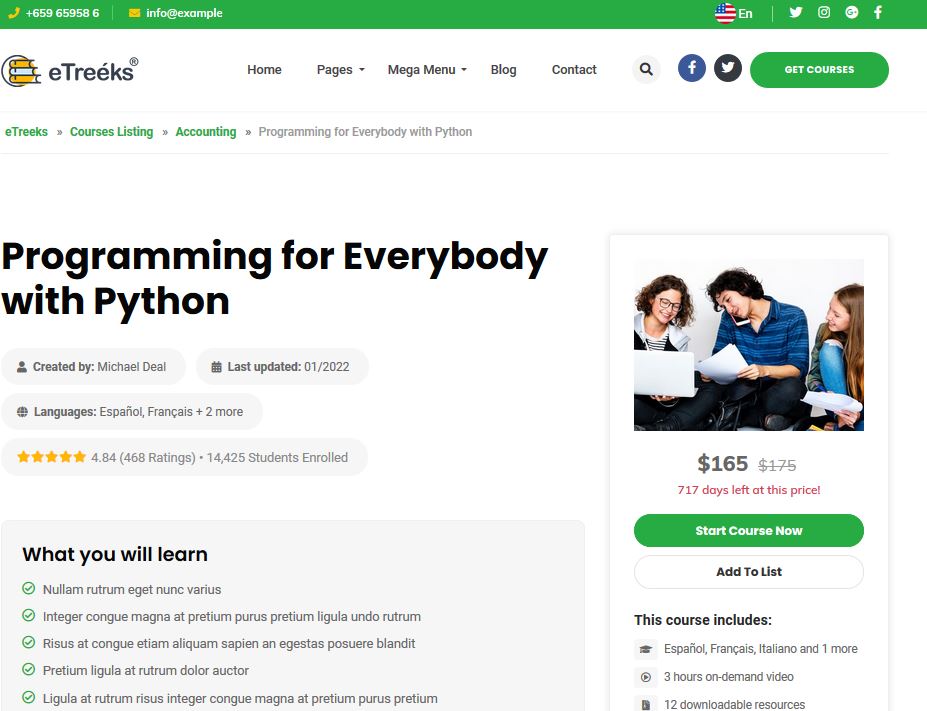Click the GET COURSES button
The image size is (927, 711).
pos(819,70)
